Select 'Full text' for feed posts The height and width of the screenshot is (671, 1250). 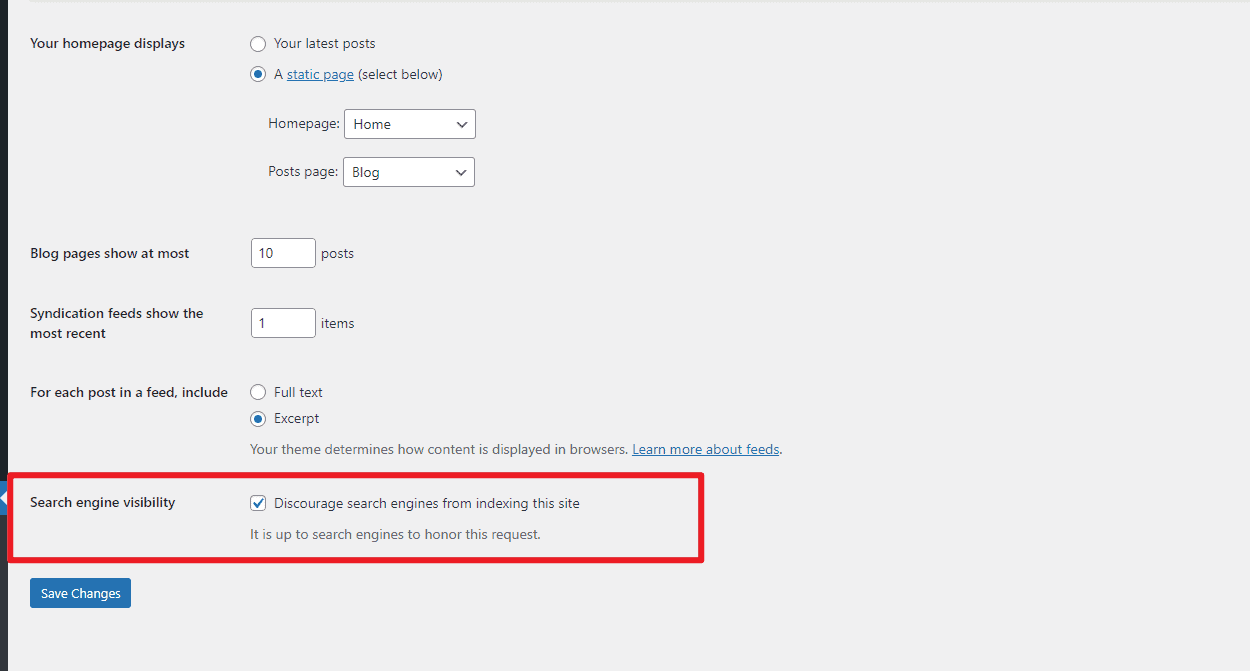(x=258, y=393)
